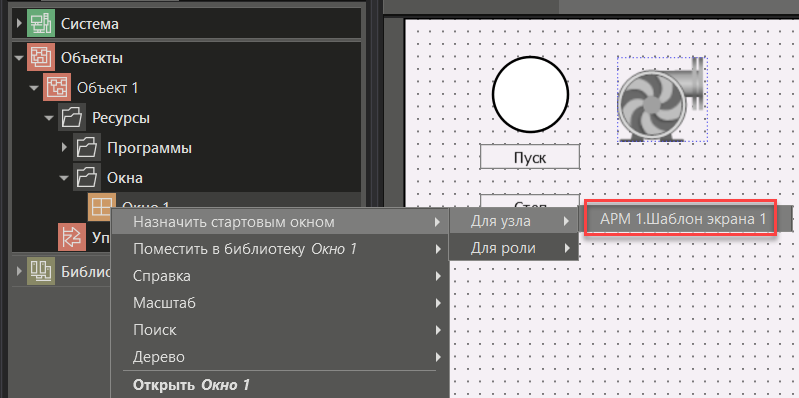Select the white circle indicator on canvas
The width and height of the screenshot is (799, 398).
pos(530,94)
